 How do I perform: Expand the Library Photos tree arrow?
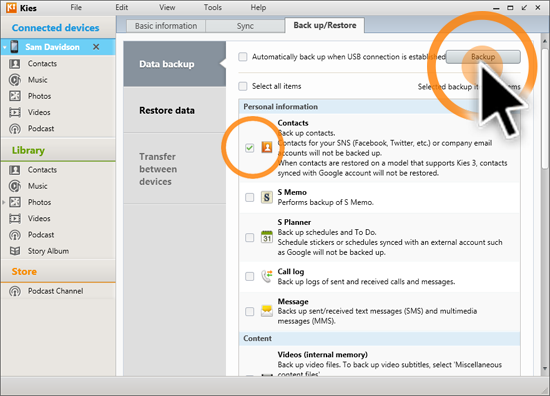[x=4, y=202]
